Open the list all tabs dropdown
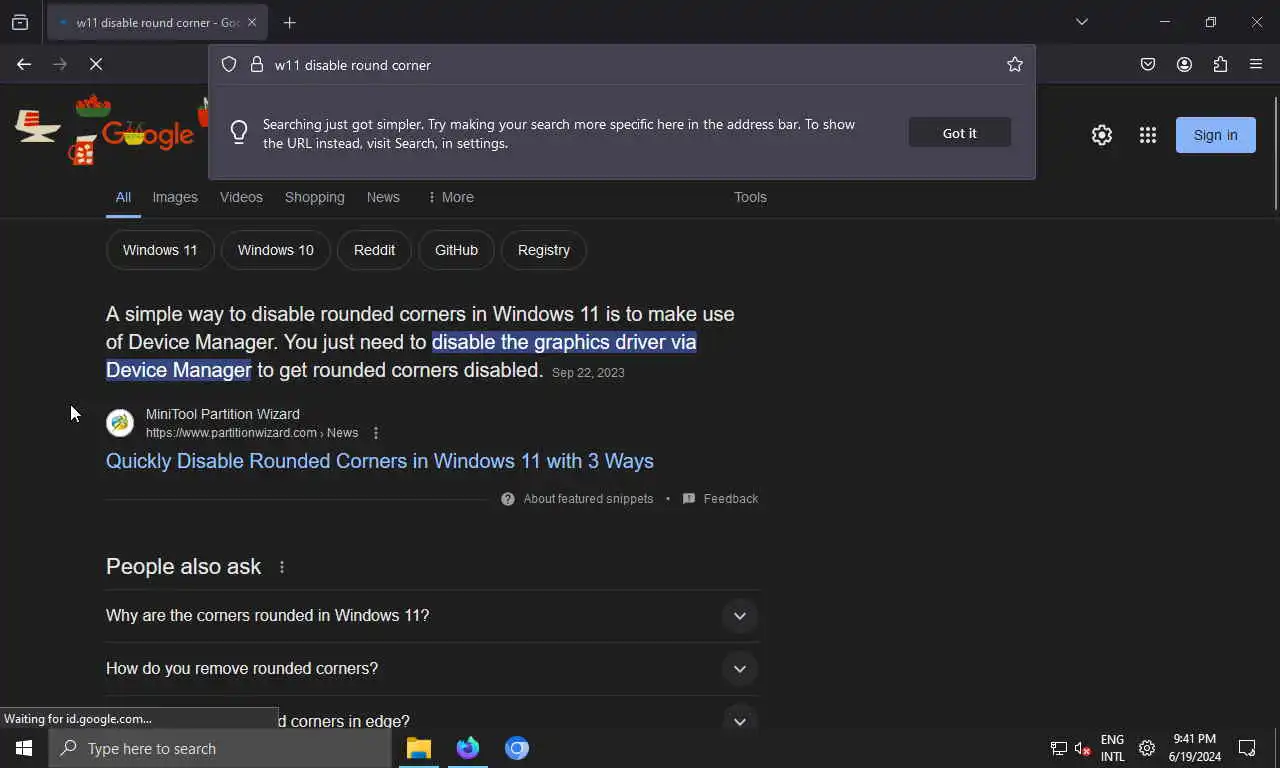This screenshot has width=1280, height=768. tap(1081, 22)
